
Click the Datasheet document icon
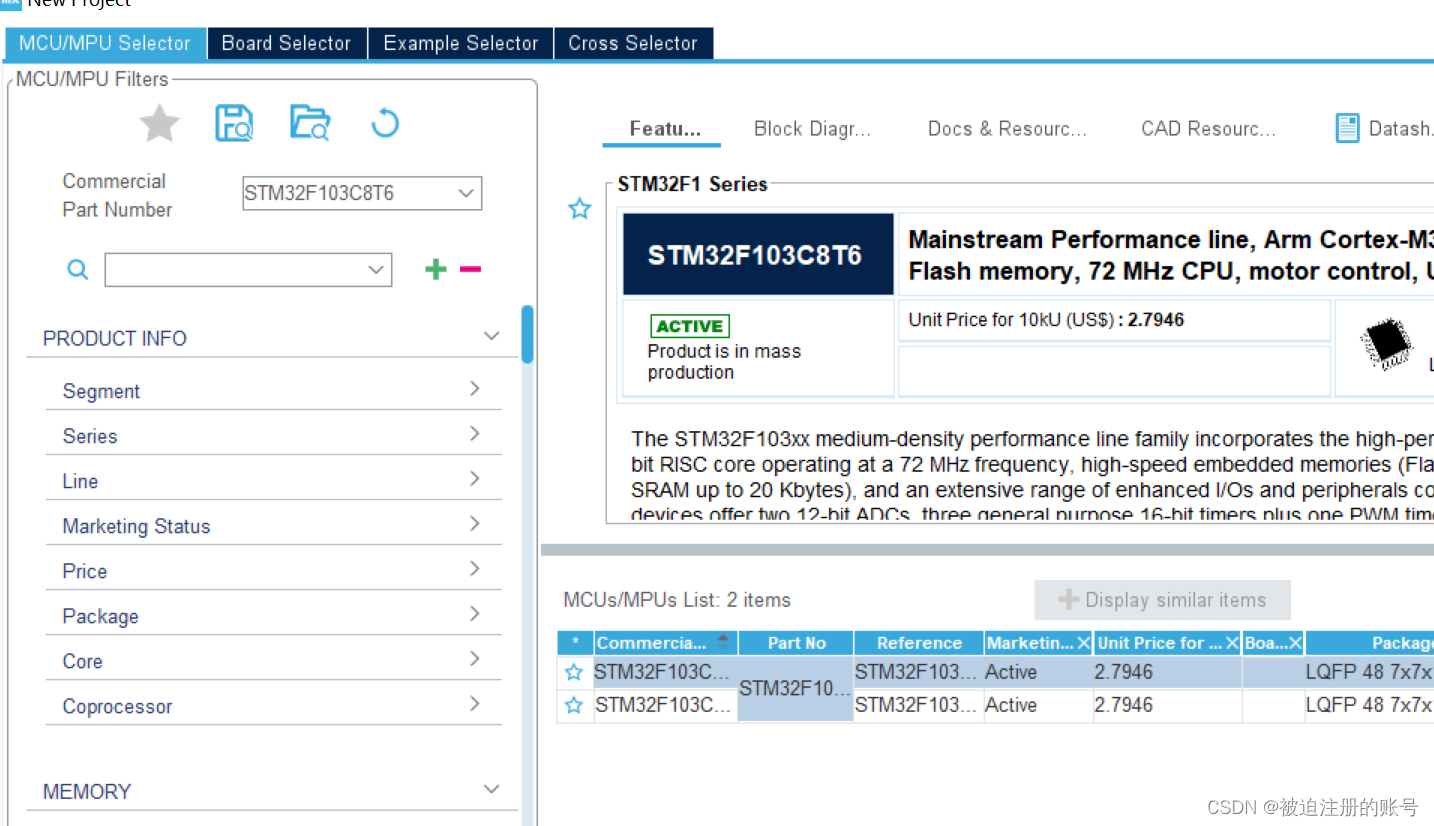(x=1348, y=128)
